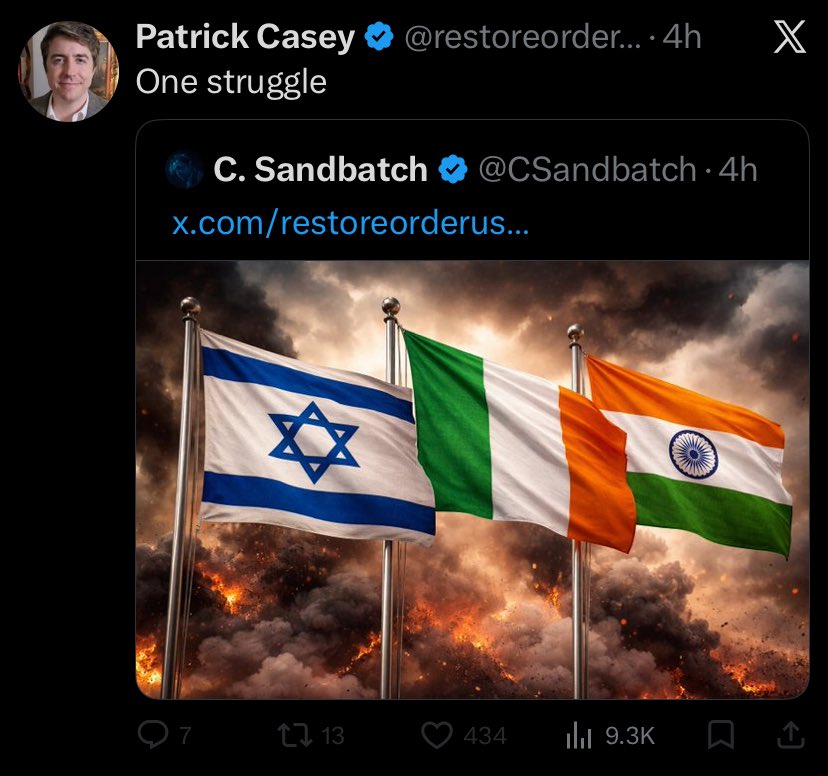Tap the repost arrows icon
Screen dimensions: 828x776
[295, 735]
